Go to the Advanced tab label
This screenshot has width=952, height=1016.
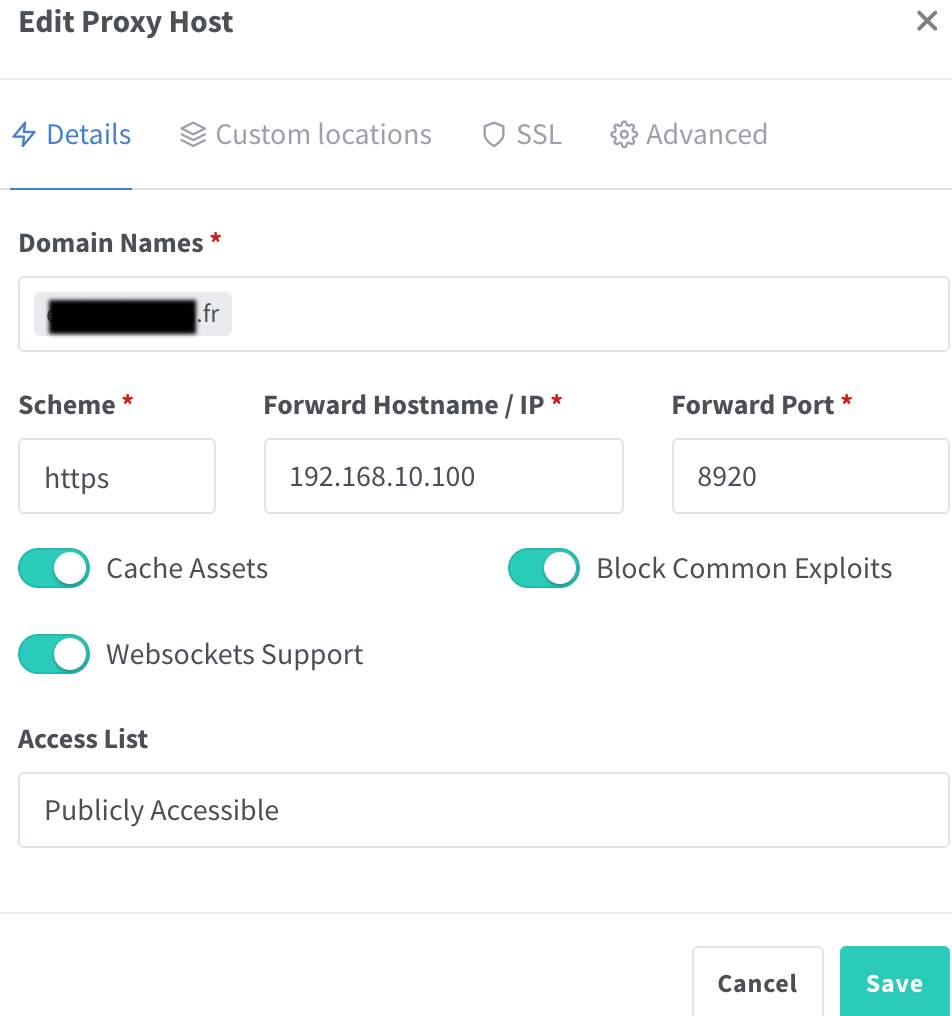tap(707, 135)
